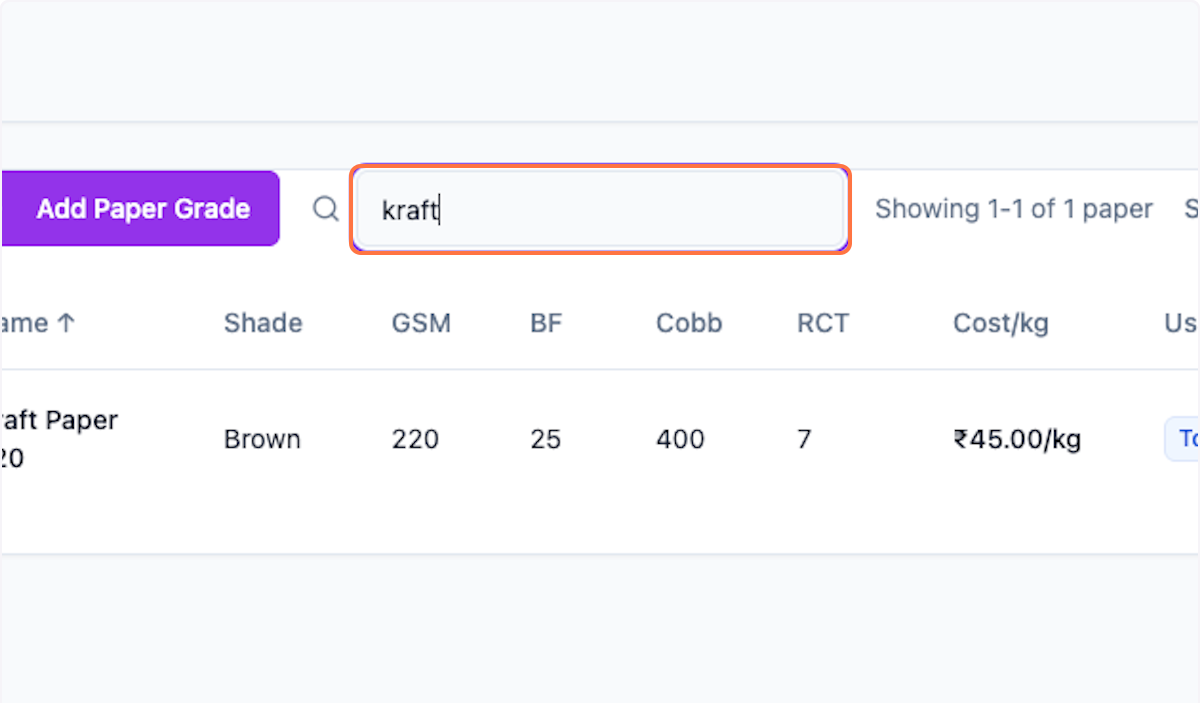
Task: Click the partially visible Usage column header
Action: point(1181,323)
